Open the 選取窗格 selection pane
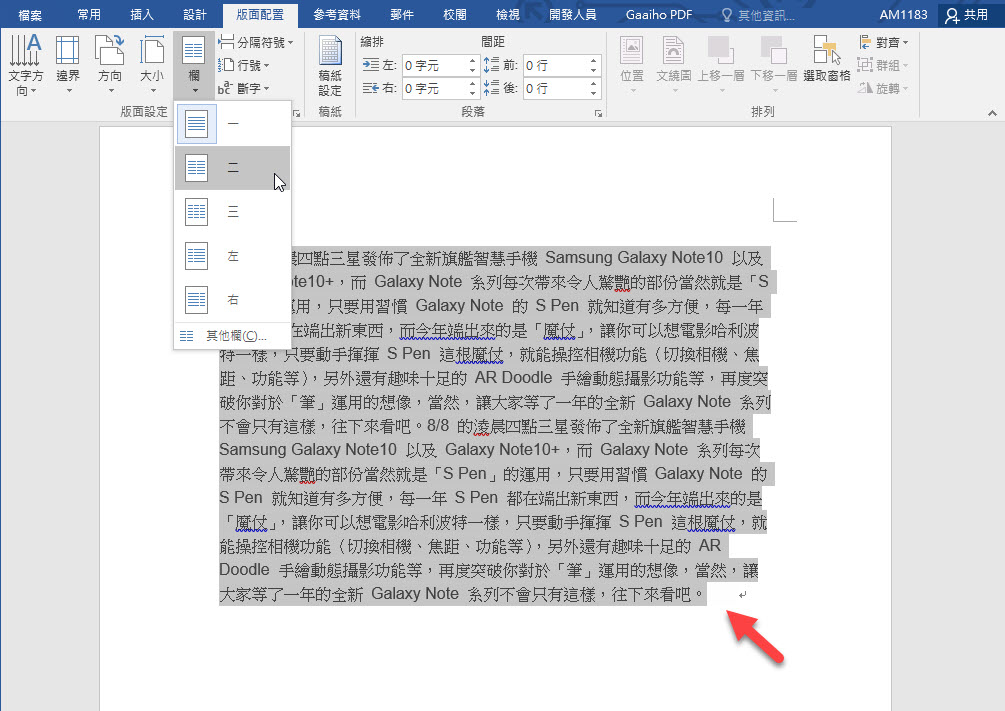Viewport: 1005px width, 711px height. 827,59
